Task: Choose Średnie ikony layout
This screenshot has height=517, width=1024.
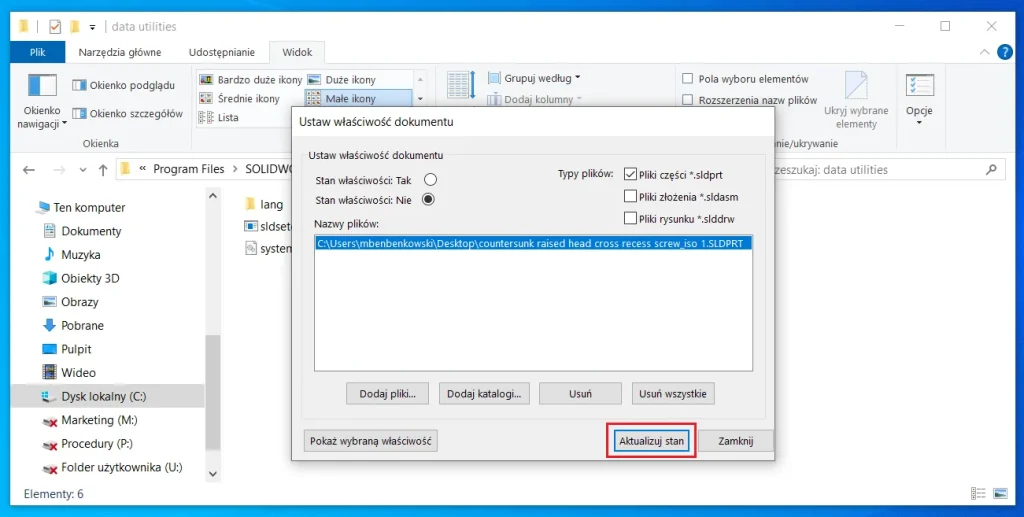Action: [x=240, y=99]
